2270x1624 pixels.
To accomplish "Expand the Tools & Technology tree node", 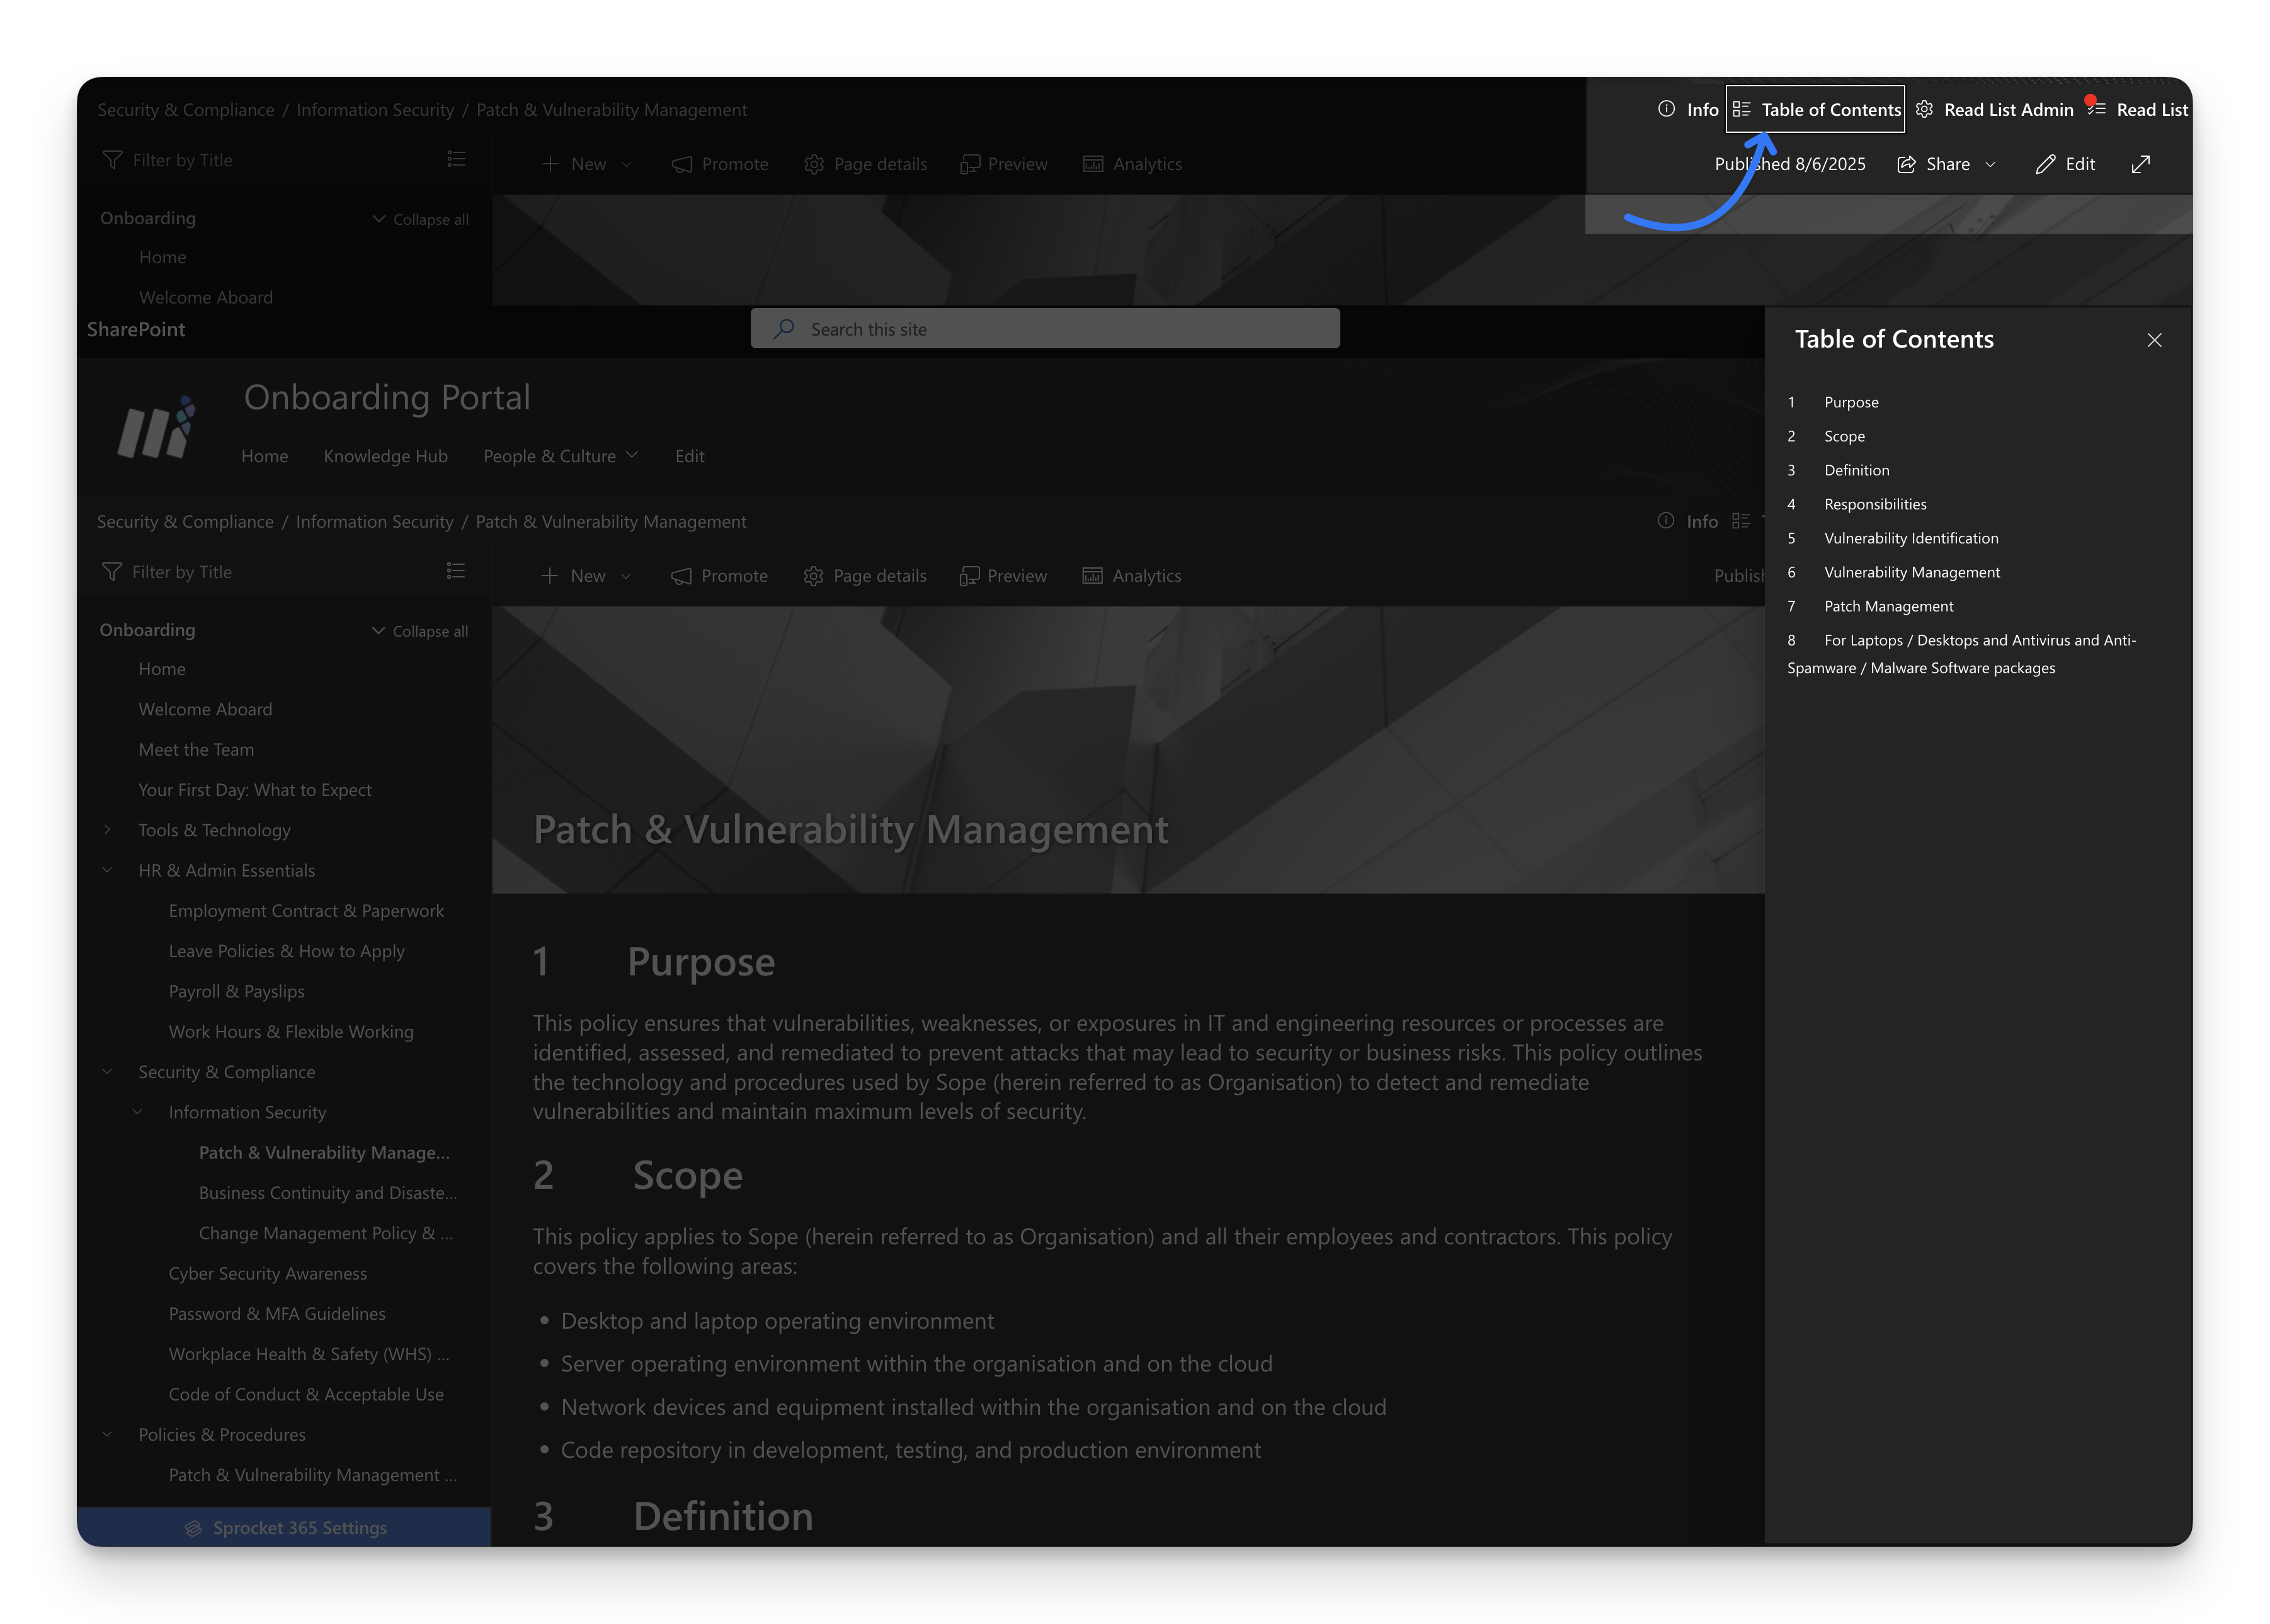I will (108, 830).
